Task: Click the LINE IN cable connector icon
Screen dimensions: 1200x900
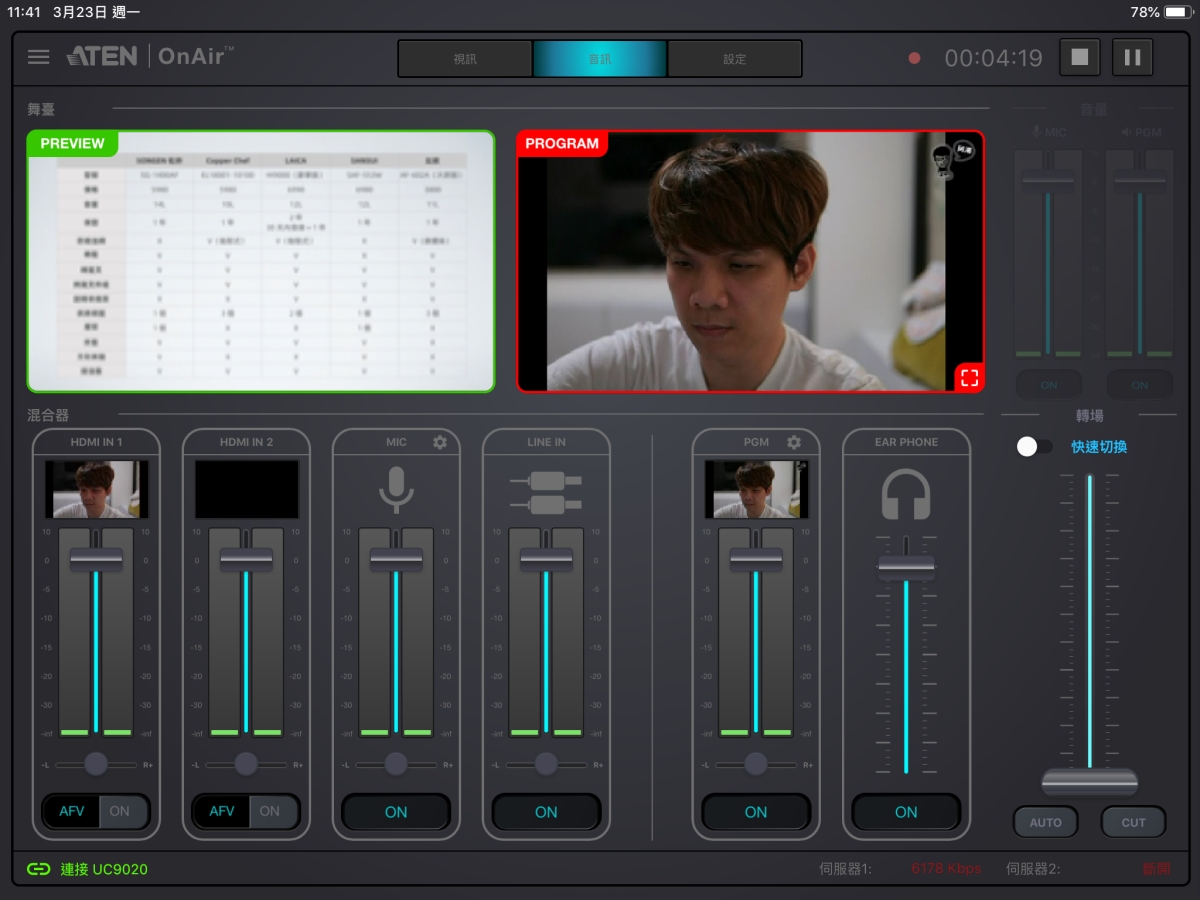Action: (546, 491)
